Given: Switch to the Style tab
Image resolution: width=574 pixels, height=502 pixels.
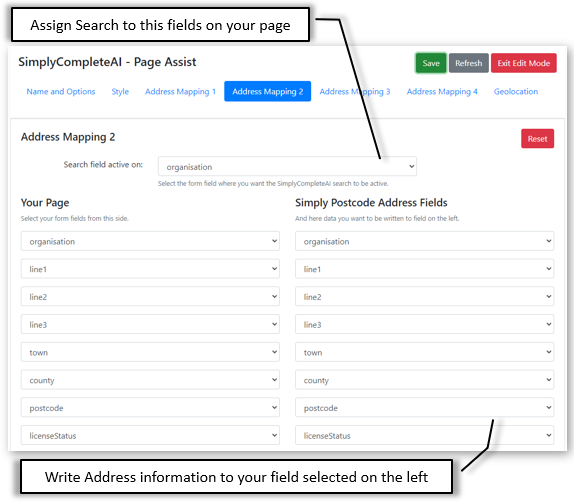Looking at the screenshot, I should [x=120, y=92].
